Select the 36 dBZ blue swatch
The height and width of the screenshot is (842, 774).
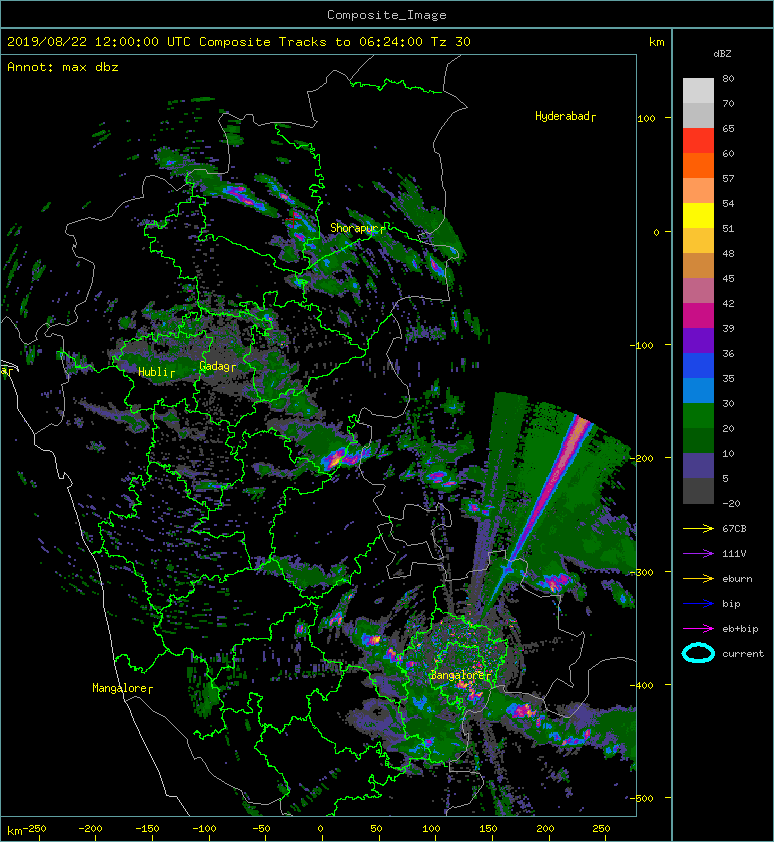tap(698, 365)
